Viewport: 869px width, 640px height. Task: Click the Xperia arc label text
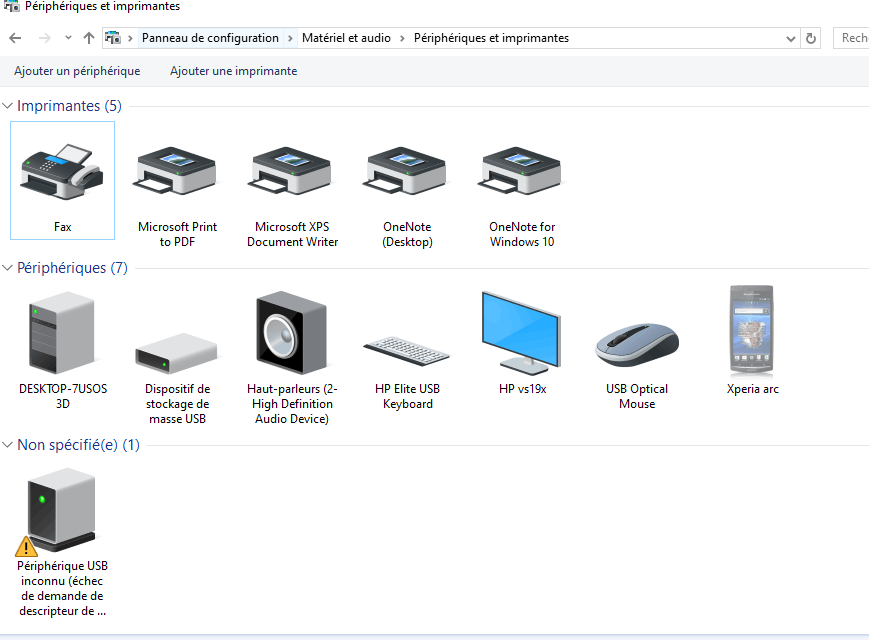[x=752, y=389]
